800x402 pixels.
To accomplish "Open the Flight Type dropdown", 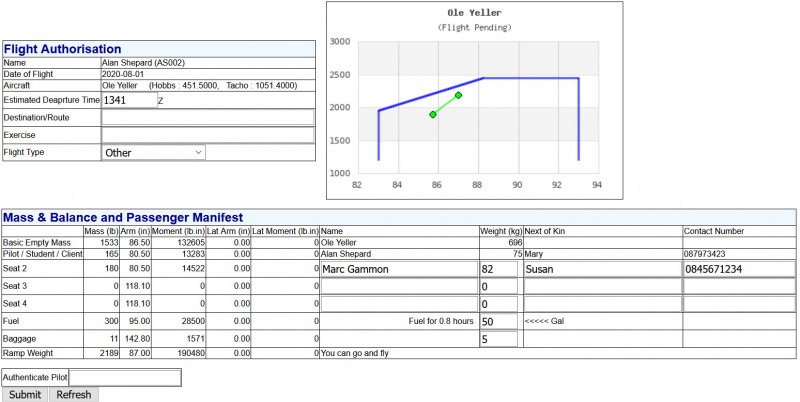I will coord(154,153).
